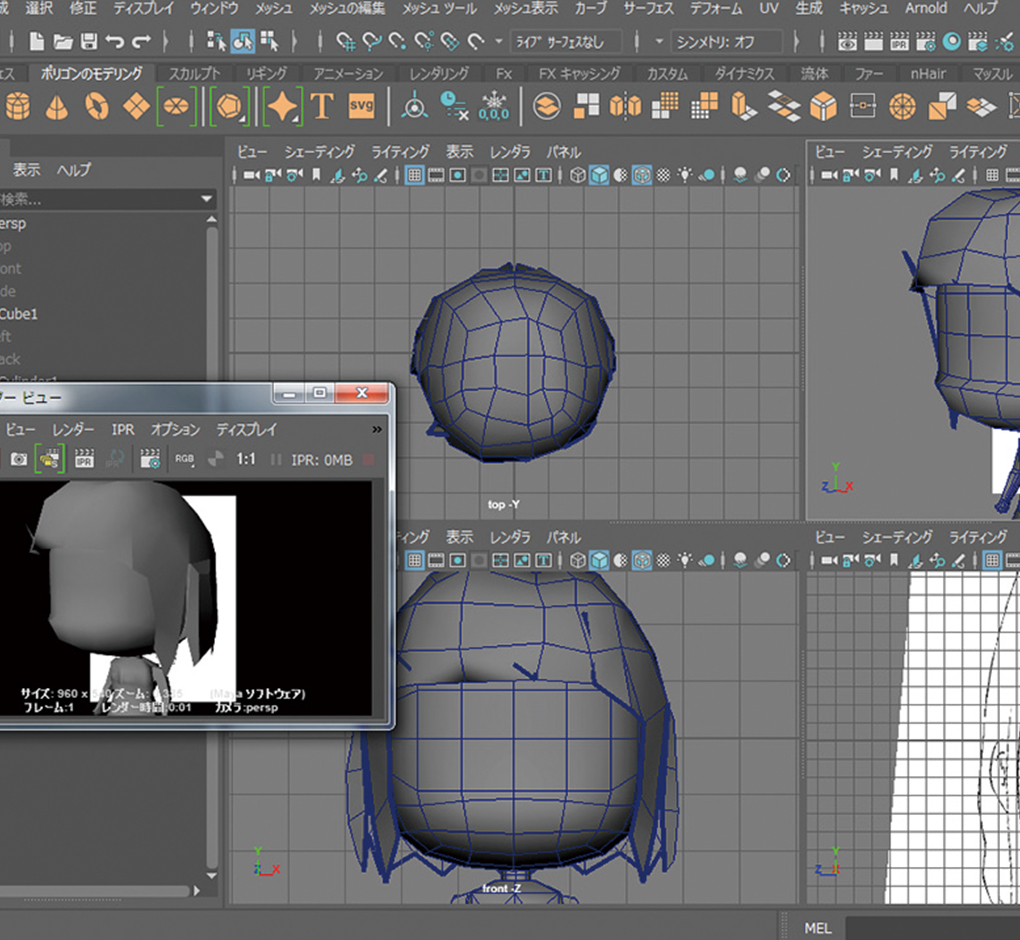1020x940 pixels.
Task: Click the Mirror mesh shelf icon
Action: (x=626, y=106)
